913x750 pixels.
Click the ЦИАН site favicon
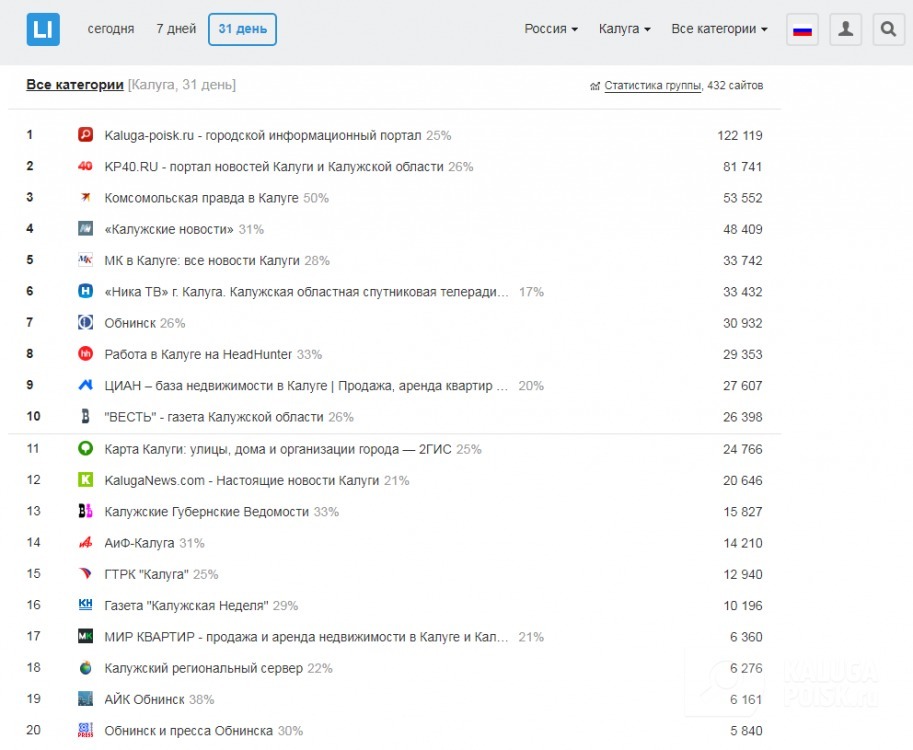point(86,385)
